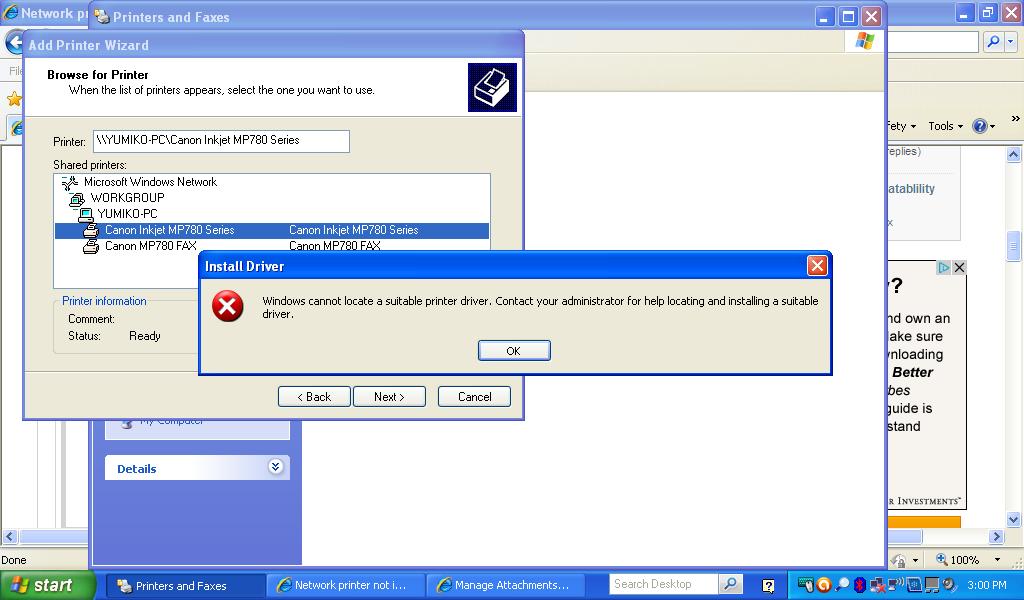Screen dimensions: 1024x600
Task: Click the vertical scrollbar up arrow in Internet Explorer
Action: [x=1014, y=155]
